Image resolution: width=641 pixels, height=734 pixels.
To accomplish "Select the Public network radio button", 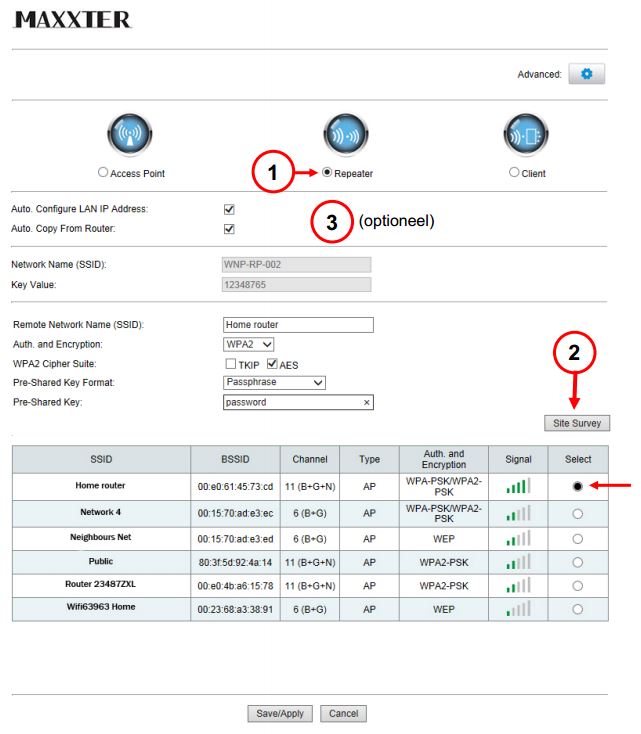I will (577, 562).
